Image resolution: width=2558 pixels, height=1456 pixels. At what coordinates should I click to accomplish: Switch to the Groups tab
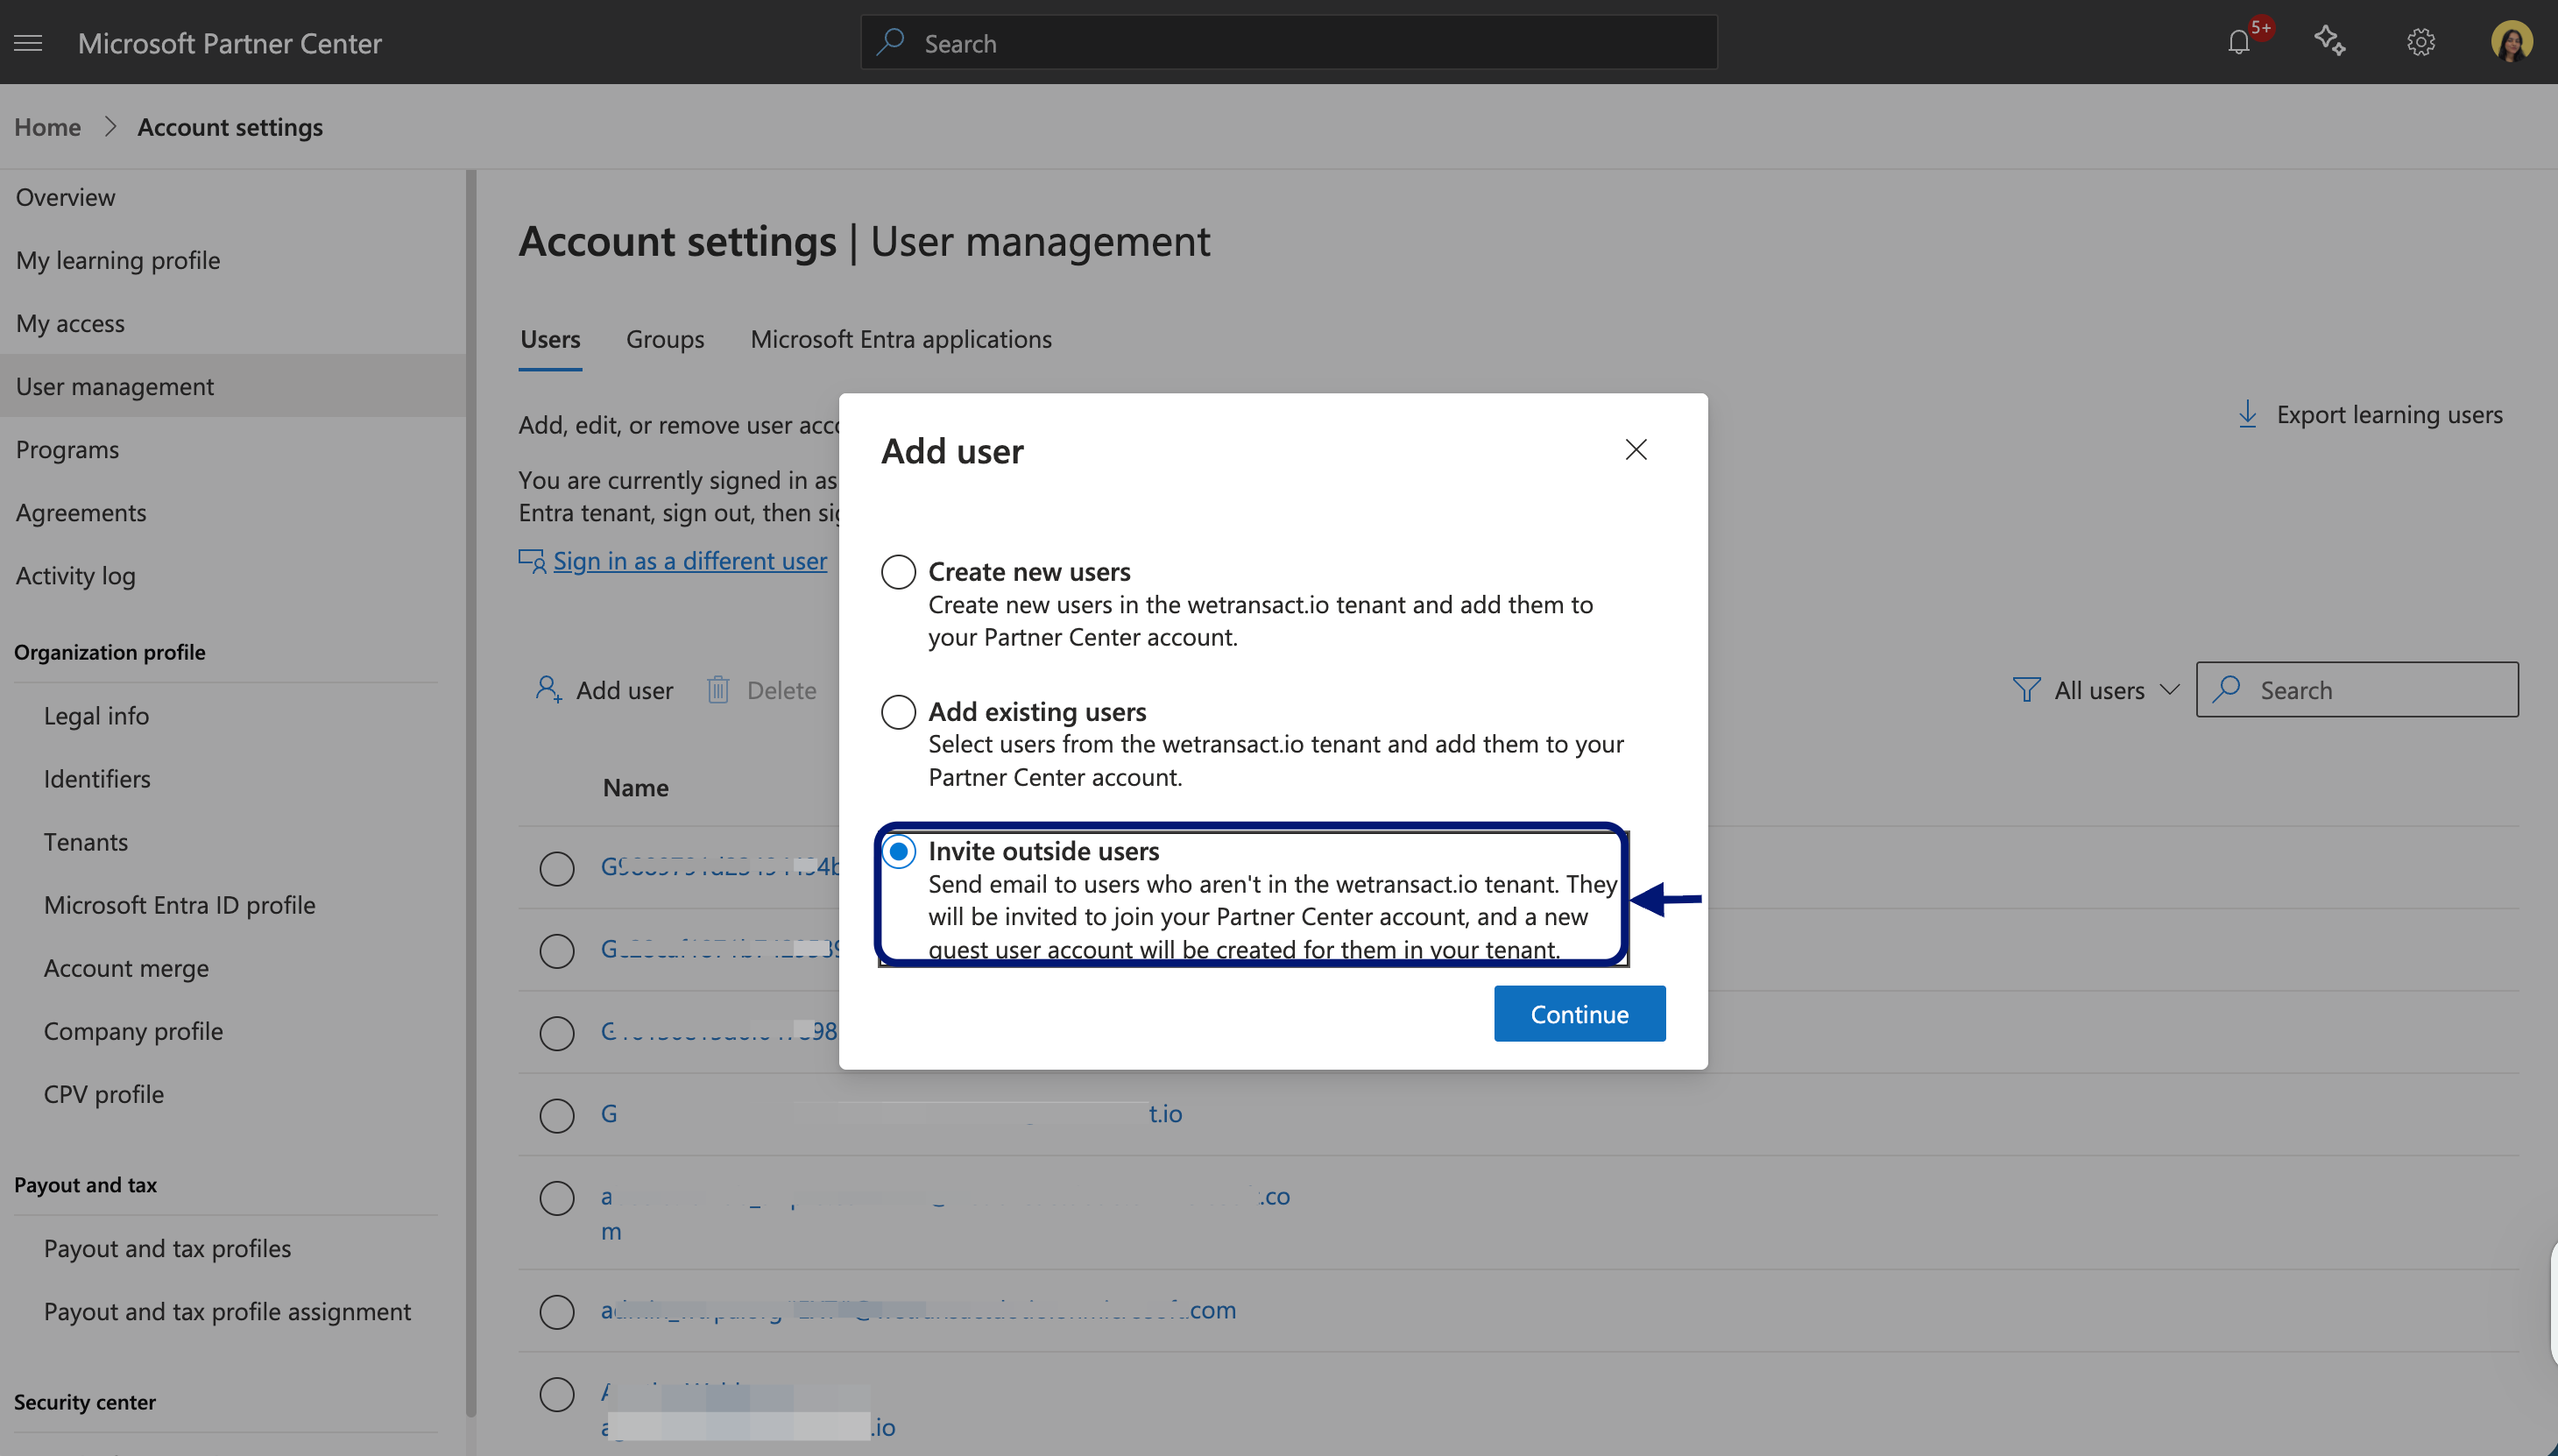(x=665, y=339)
